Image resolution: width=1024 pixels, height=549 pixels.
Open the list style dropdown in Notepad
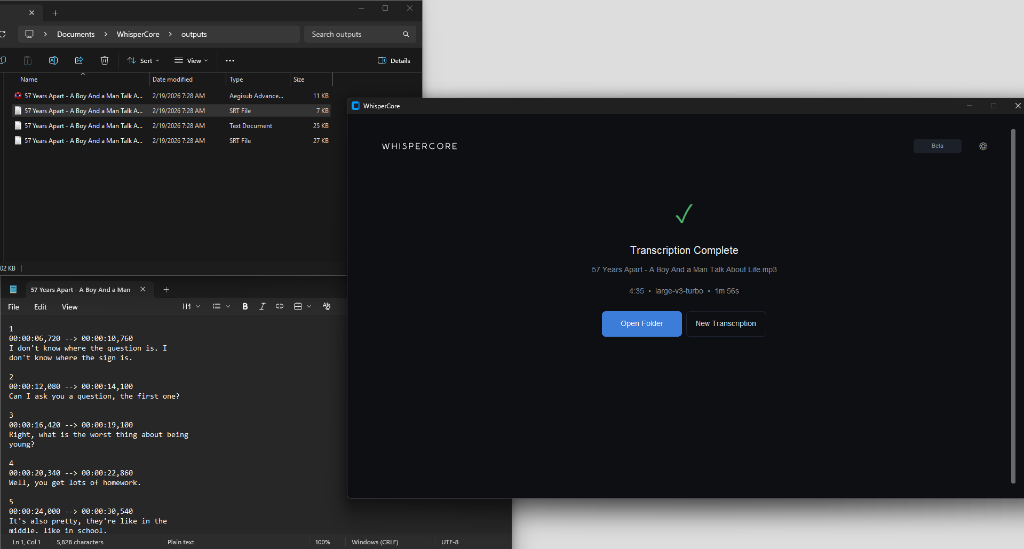220,307
